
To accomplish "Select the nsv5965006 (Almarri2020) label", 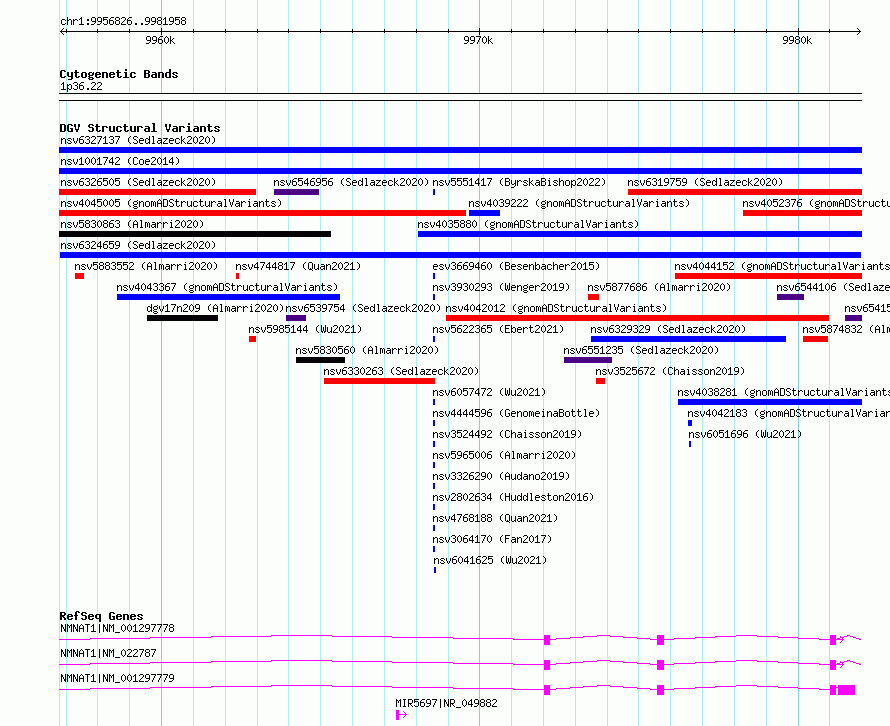I will tap(504, 455).
